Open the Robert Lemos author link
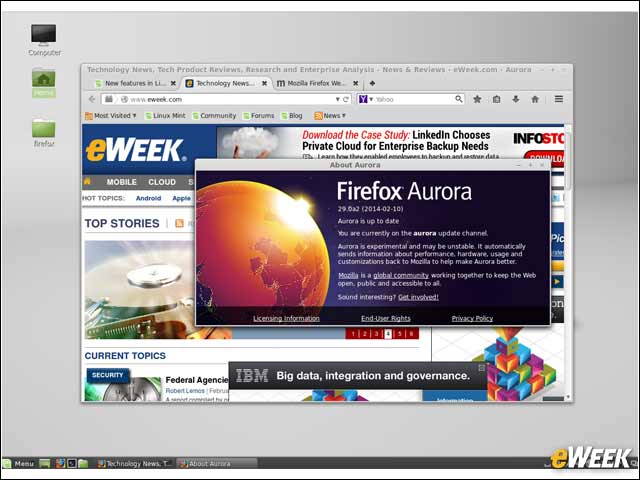The width and height of the screenshot is (640, 480). click(185, 391)
